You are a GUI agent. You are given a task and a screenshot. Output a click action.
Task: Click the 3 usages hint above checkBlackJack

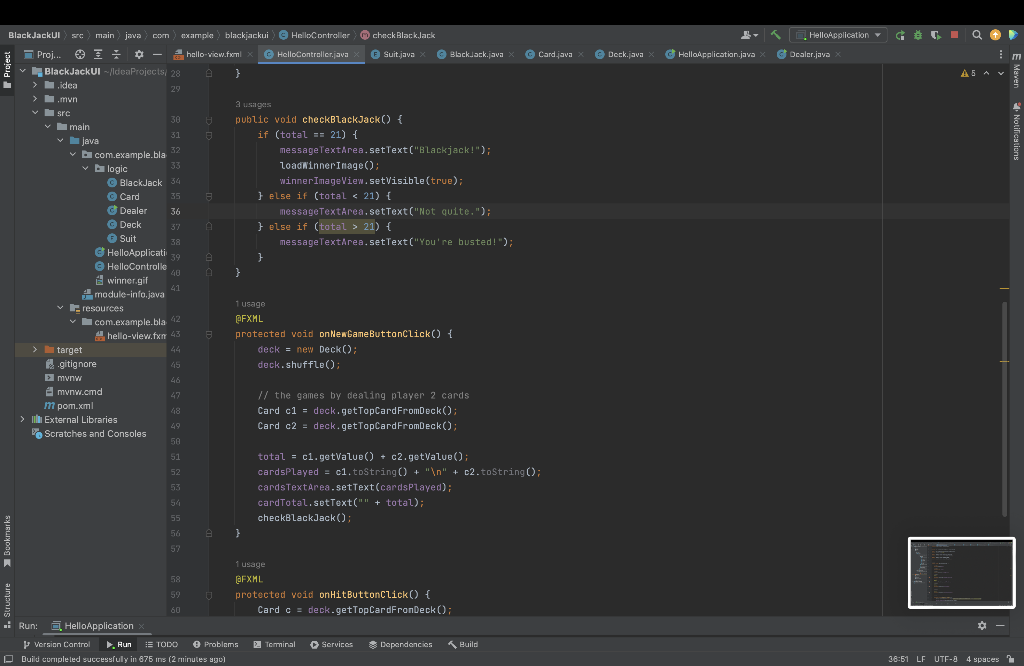click(253, 104)
